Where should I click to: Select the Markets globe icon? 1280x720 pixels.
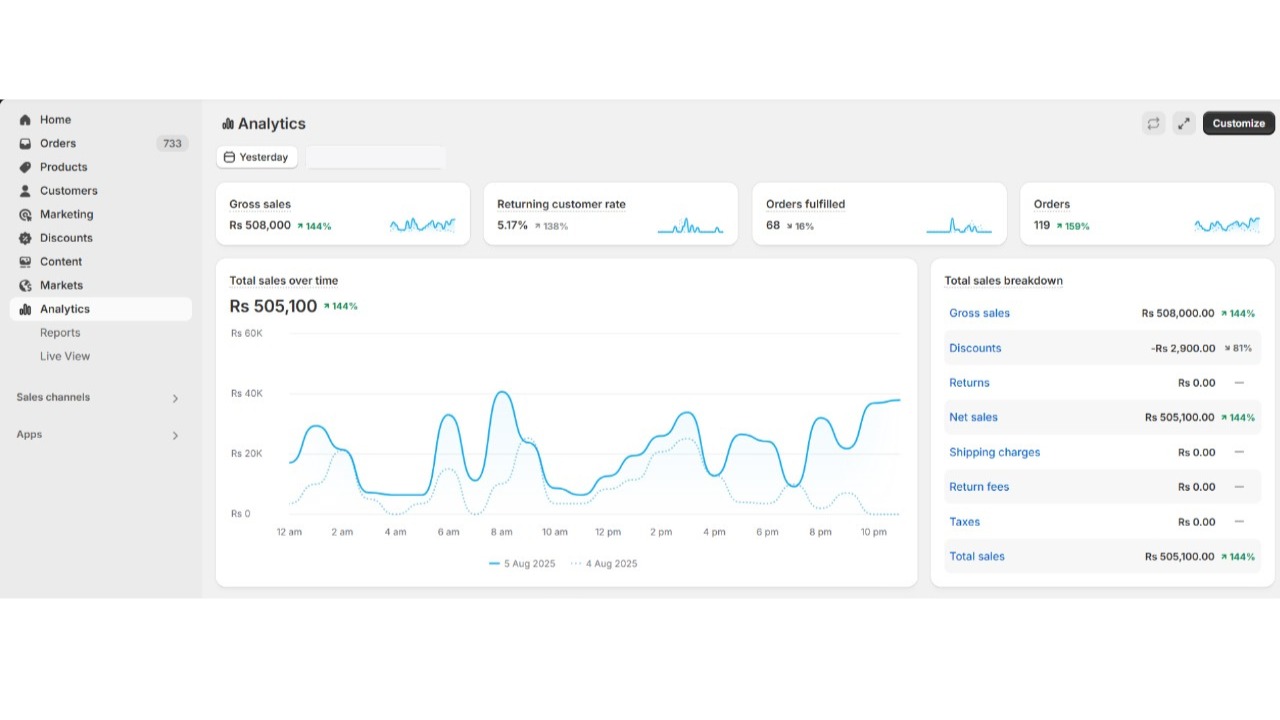[x=25, y=286]
